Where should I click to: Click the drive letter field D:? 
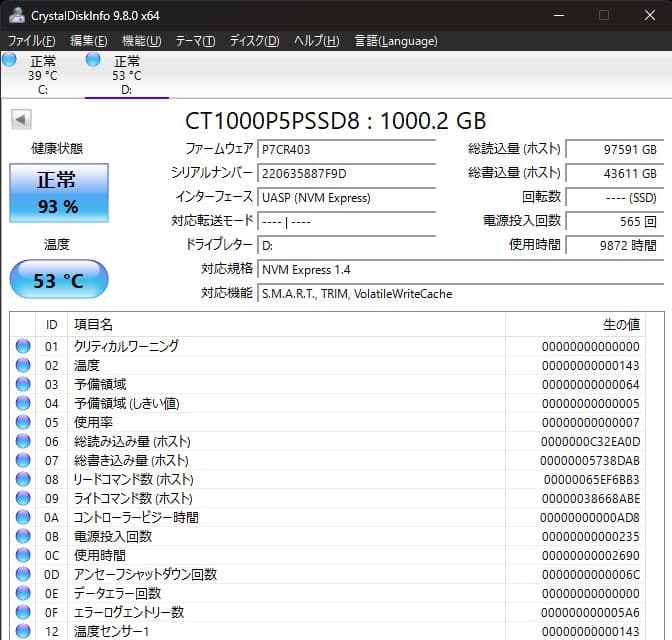[346, 246]
